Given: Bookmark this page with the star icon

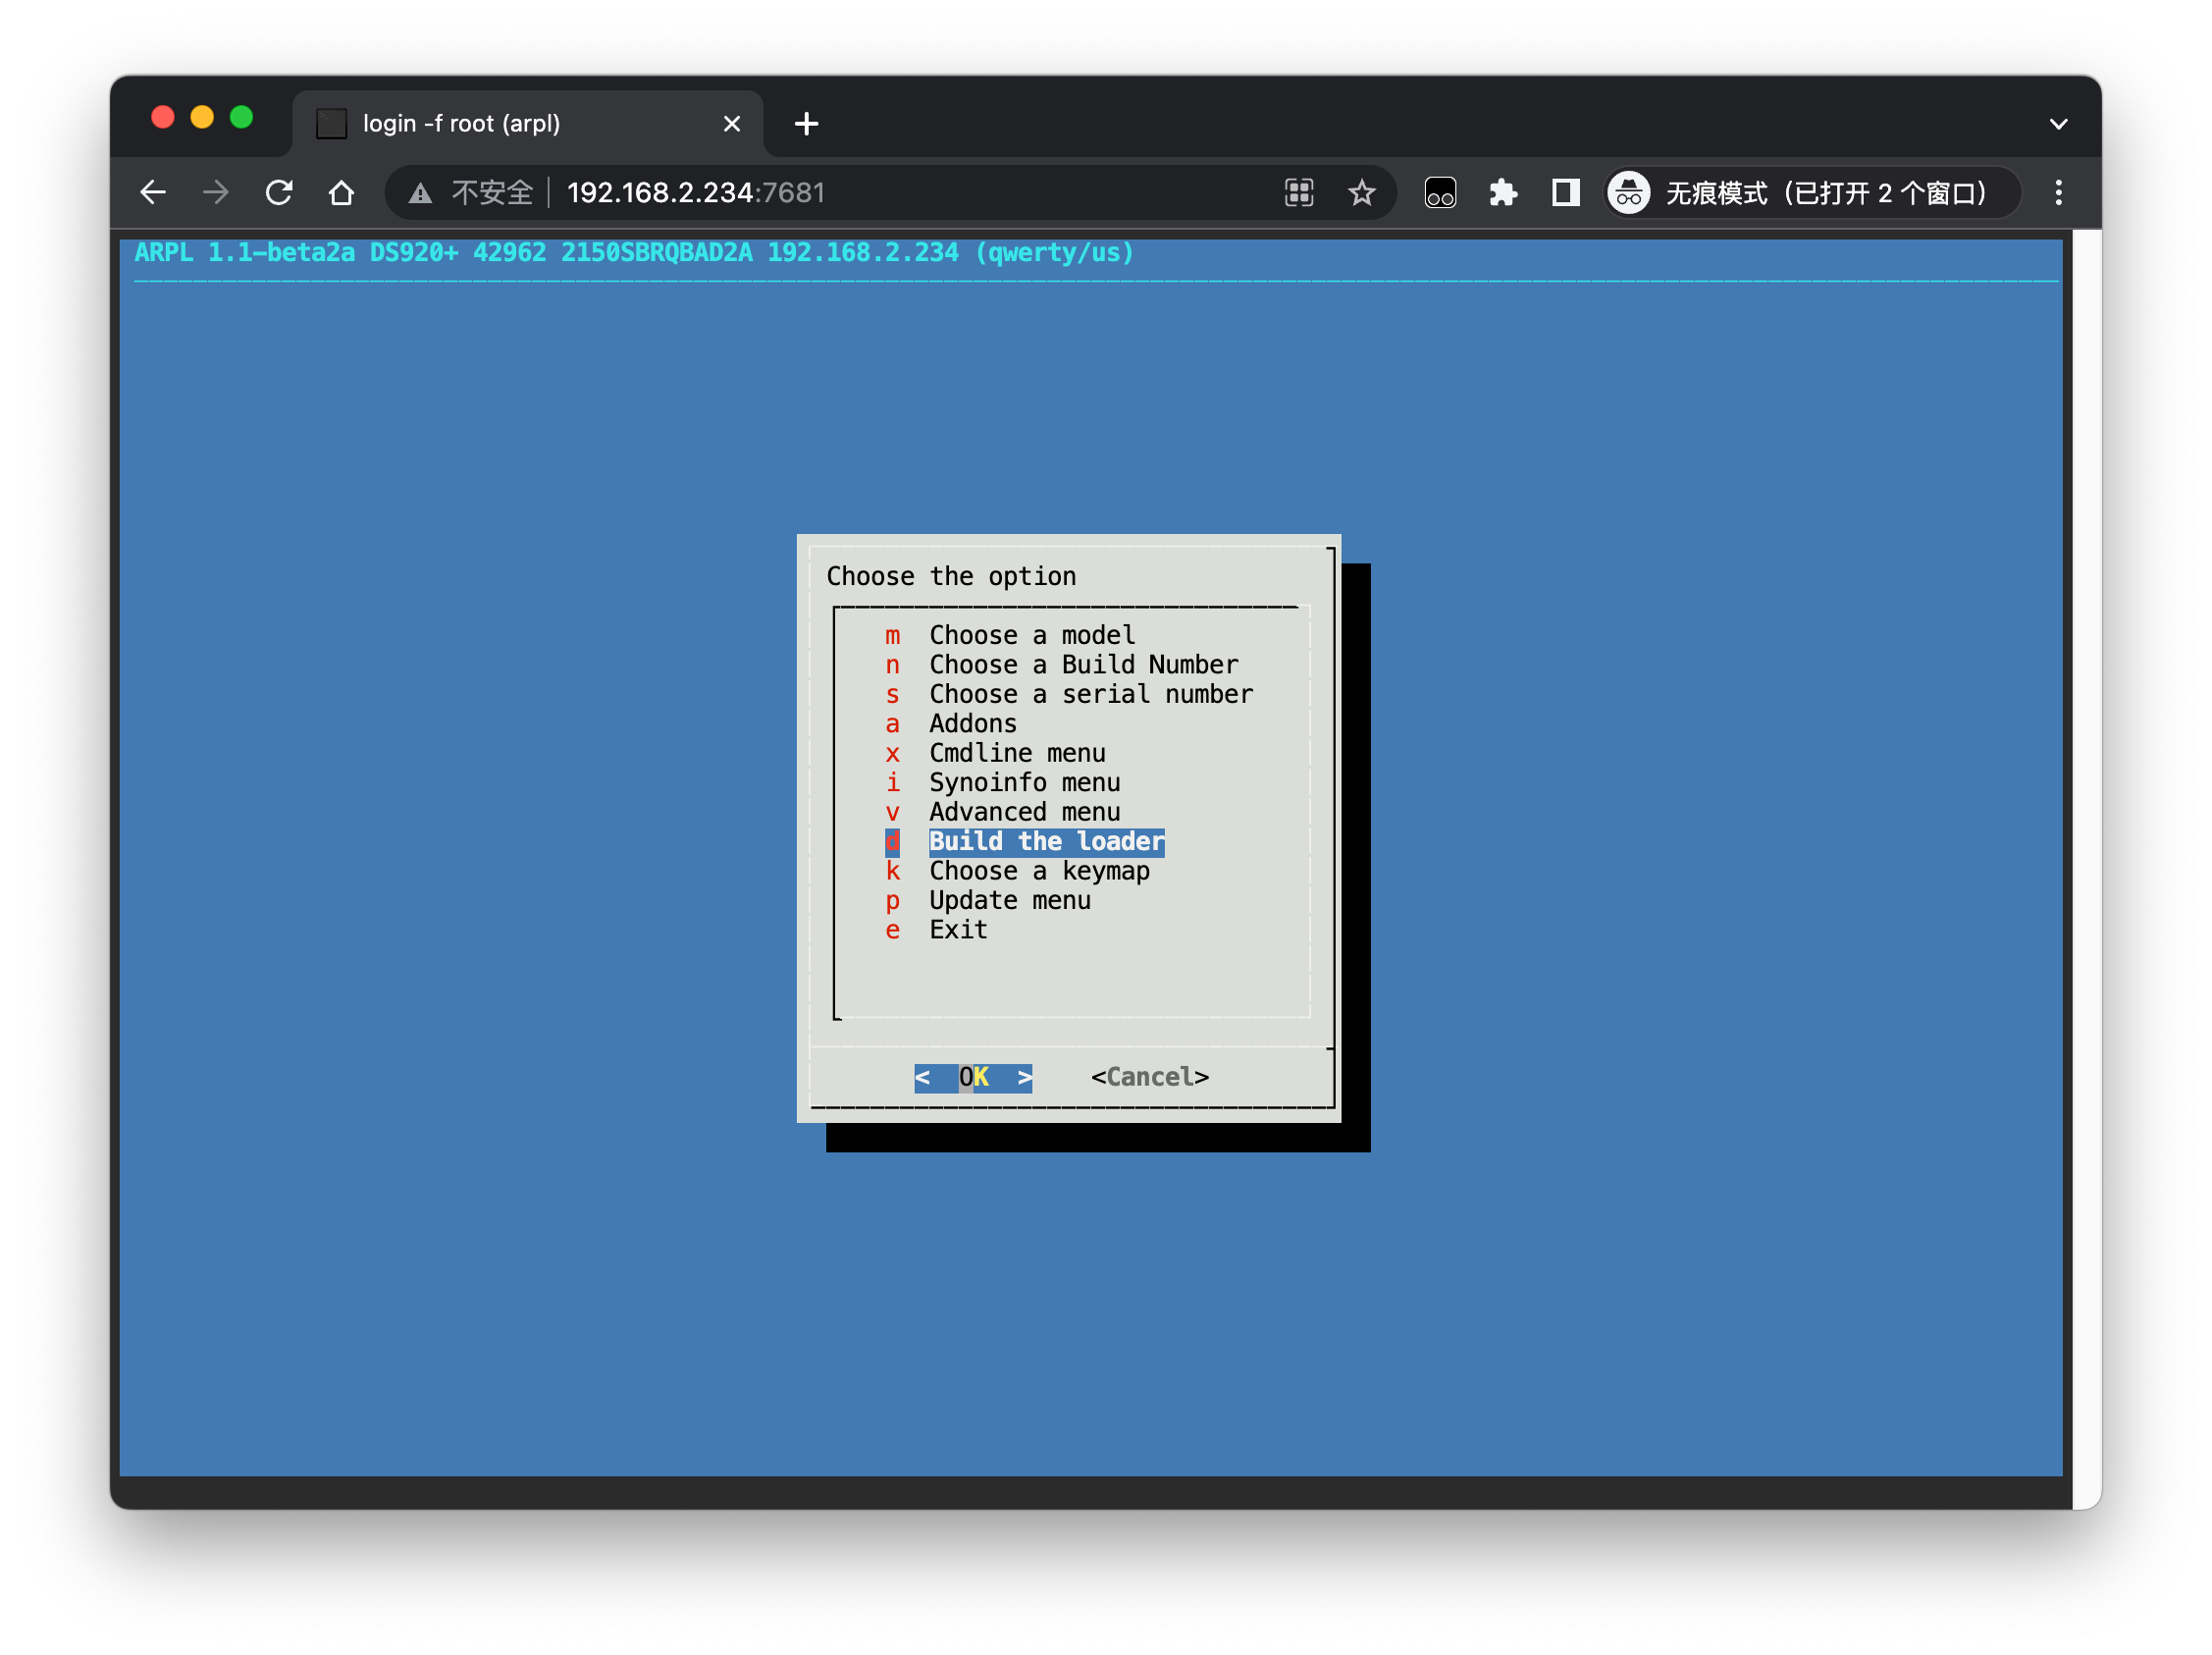Looking at the screenshot, I should pos(1361,192).
